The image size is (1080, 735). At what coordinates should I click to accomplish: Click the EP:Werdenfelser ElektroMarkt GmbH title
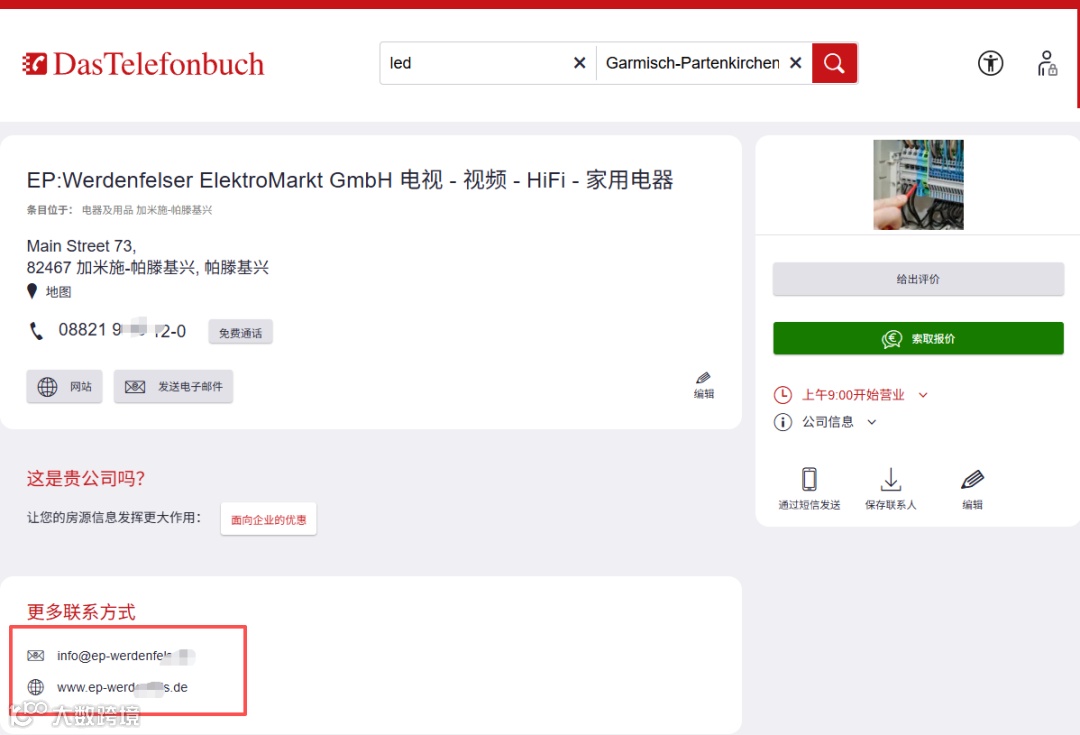(350, 180)
